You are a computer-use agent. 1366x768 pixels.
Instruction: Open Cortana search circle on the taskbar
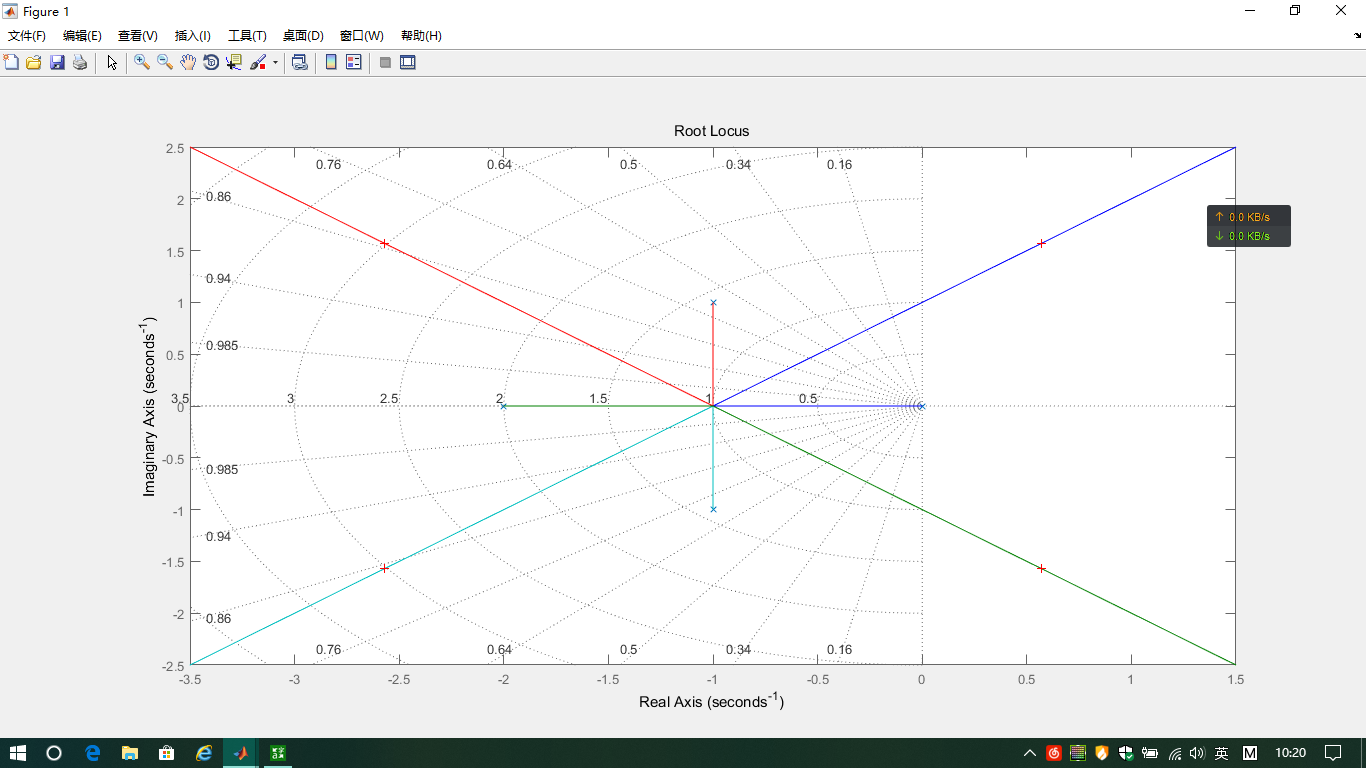54,753
